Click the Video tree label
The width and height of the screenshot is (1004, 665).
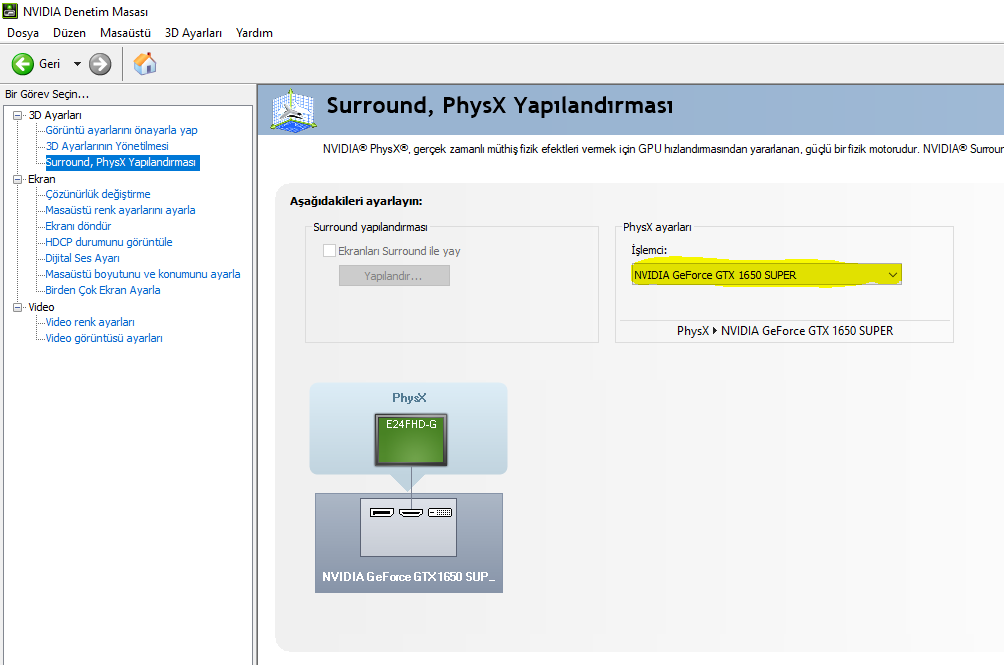click(x=42, y=307)
